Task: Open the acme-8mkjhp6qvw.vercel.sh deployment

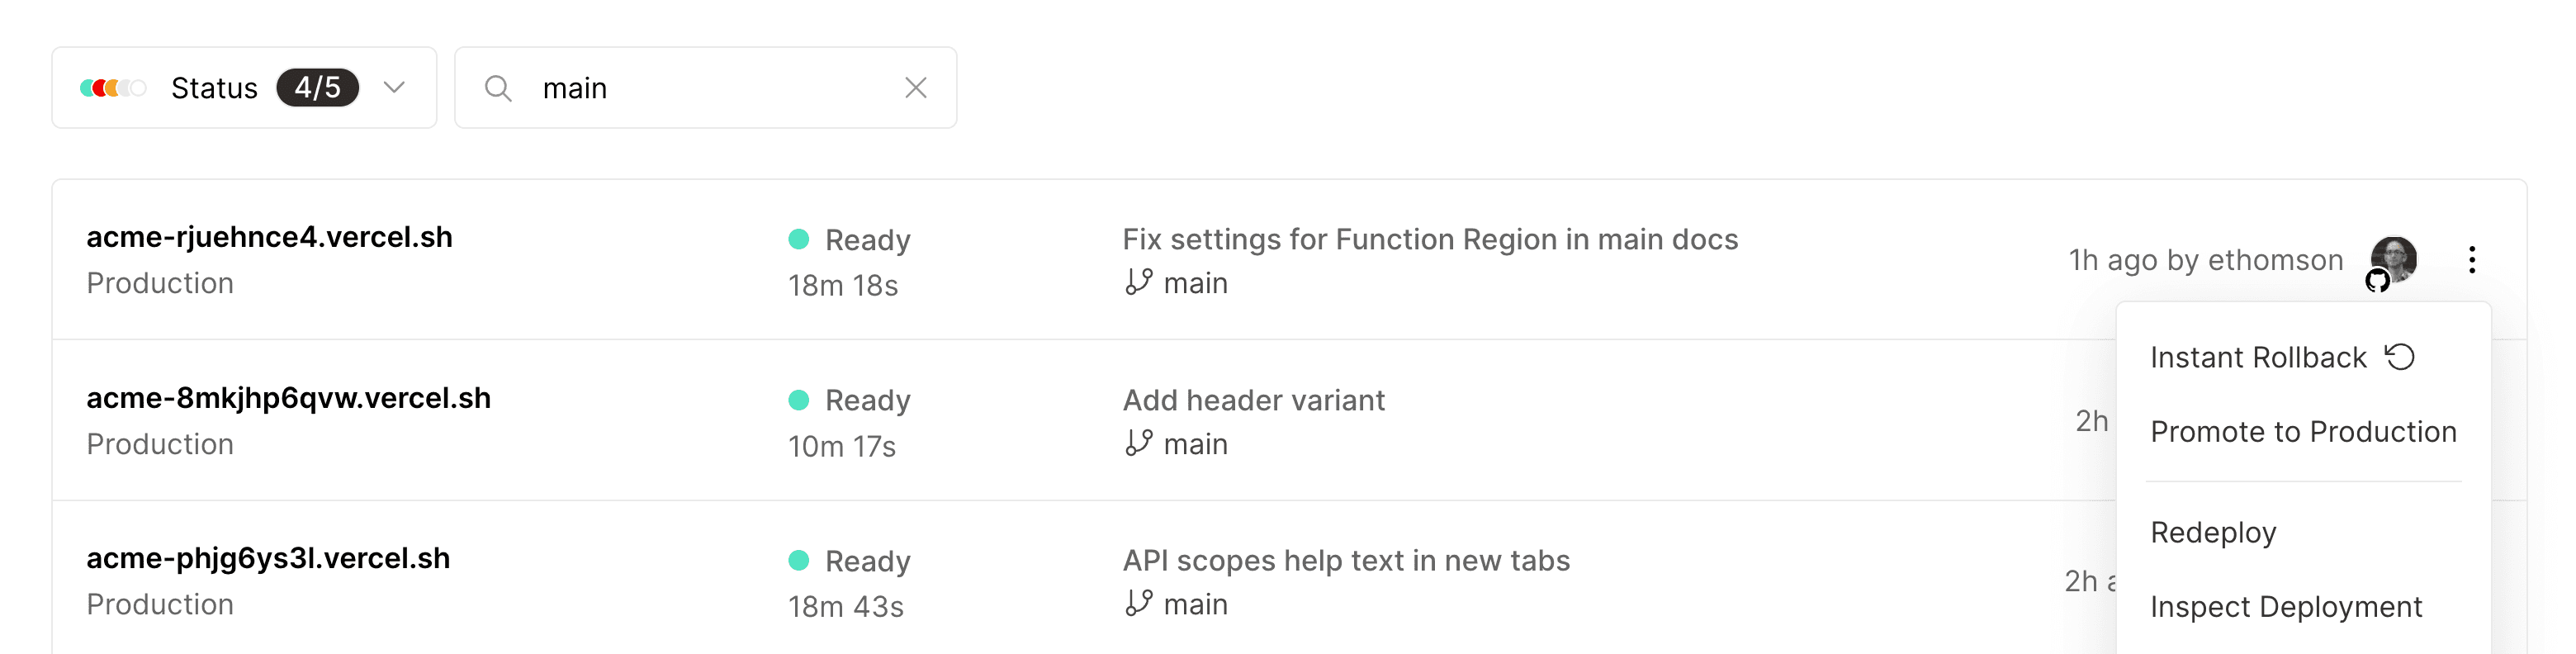Action: tap(288, 398)
